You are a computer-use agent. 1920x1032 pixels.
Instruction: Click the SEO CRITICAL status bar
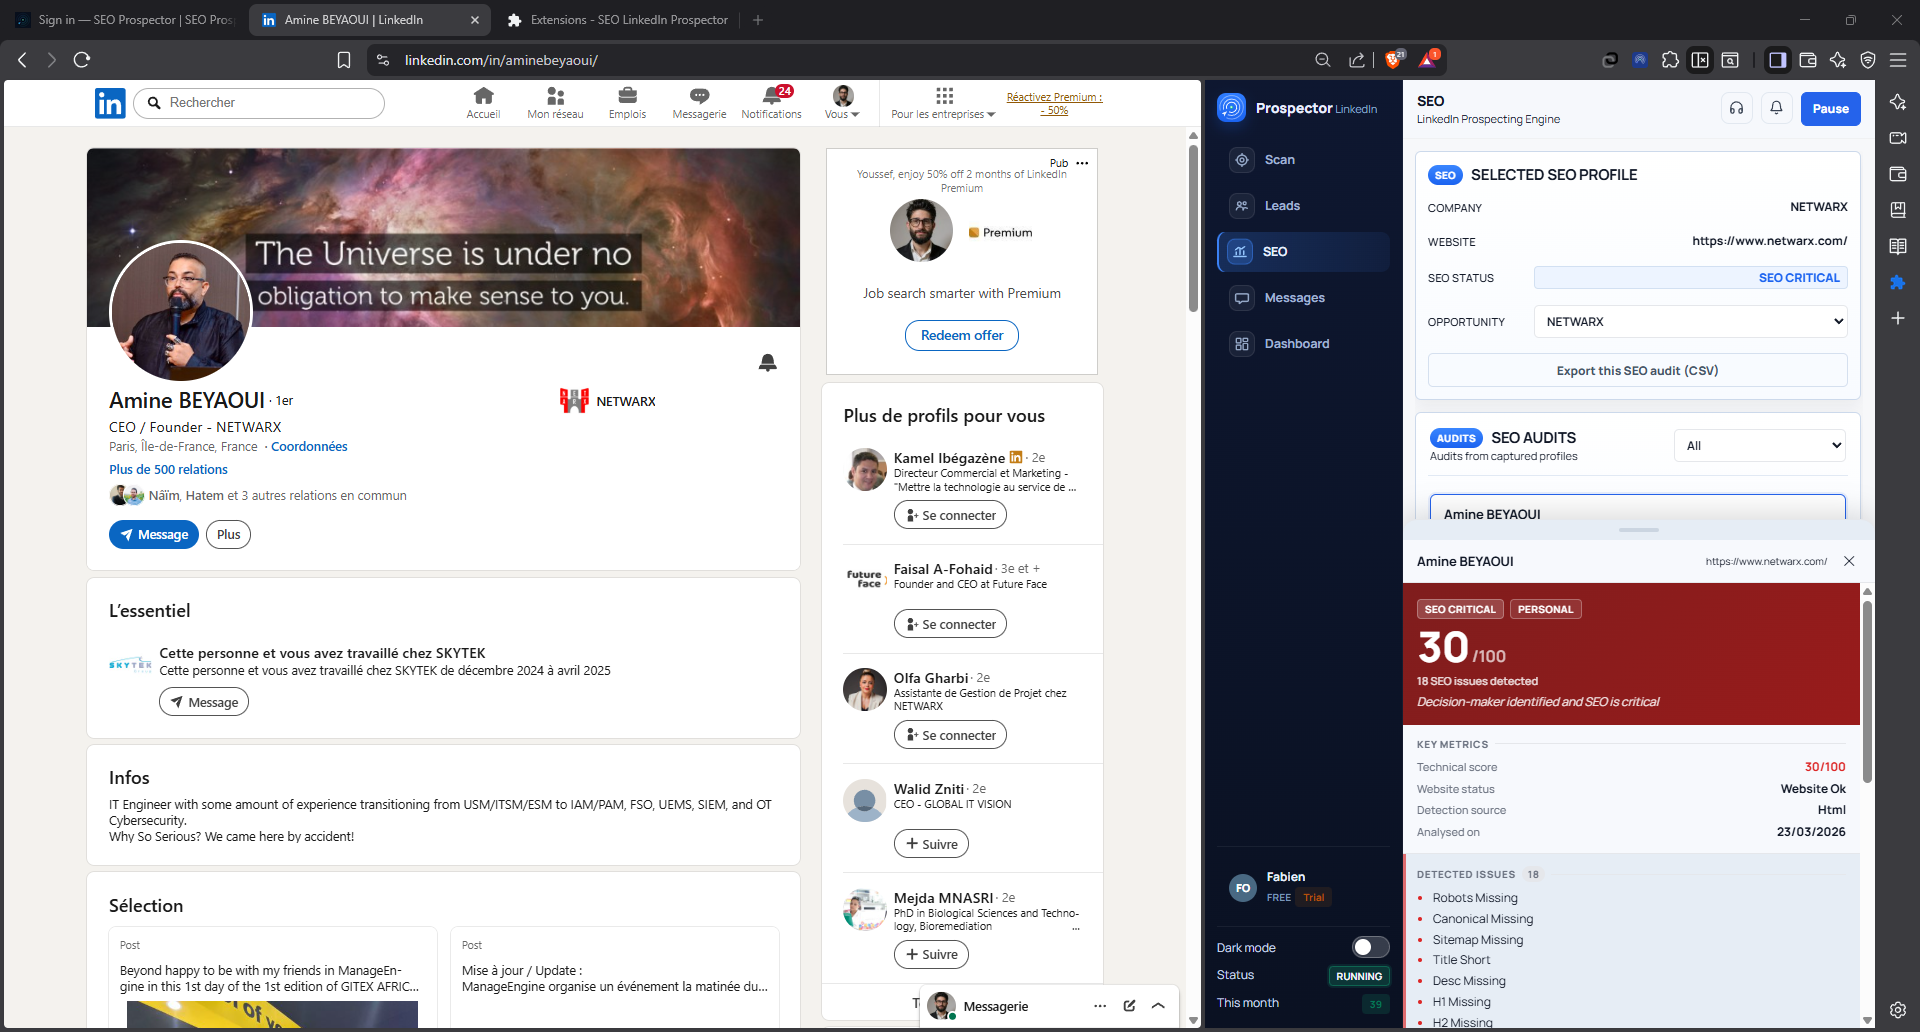[1690, 277]
